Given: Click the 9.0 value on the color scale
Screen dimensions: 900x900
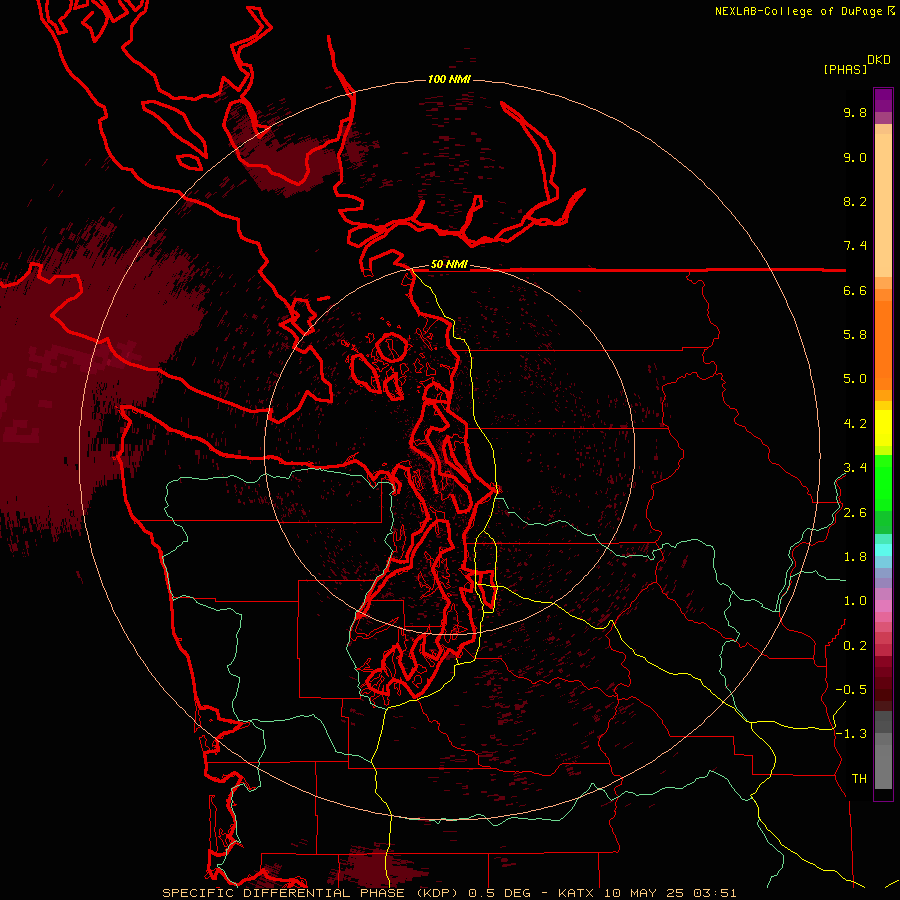Looking at the screenshot, I should click(855, 157).
